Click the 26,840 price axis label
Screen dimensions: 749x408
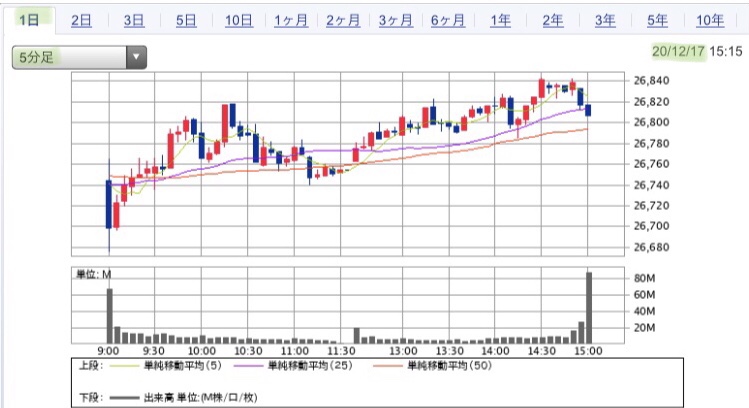[x=651, y=81]
